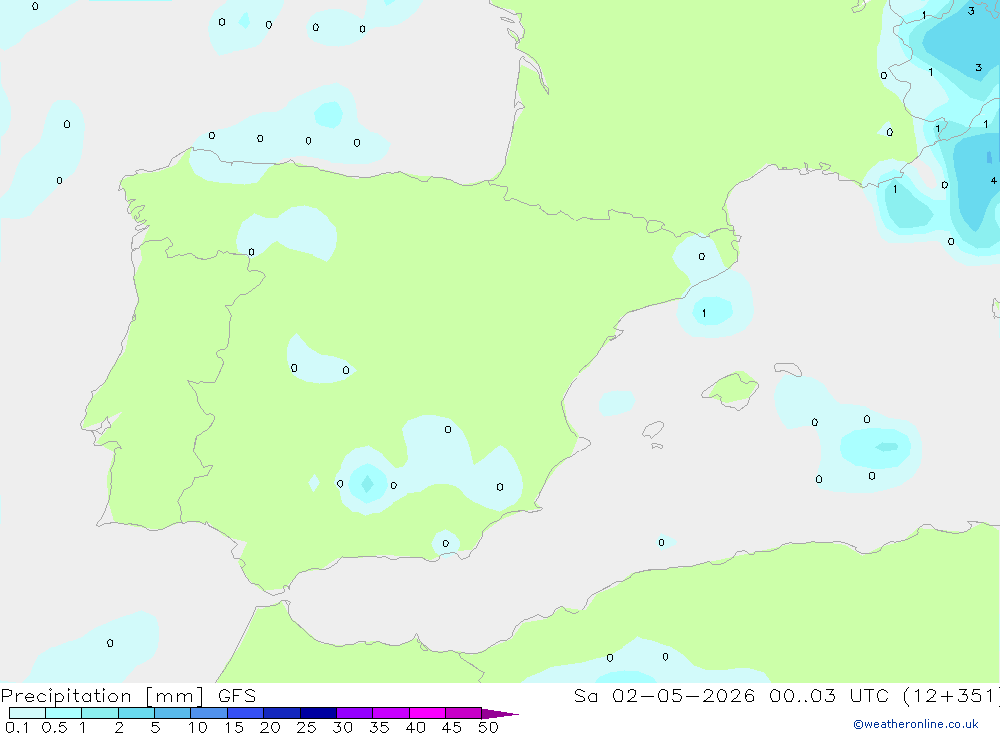The width and height of the screenshot is (1000, 733).
Task: Click the '0.1' legend scale label
Action: tap(17, 727)
